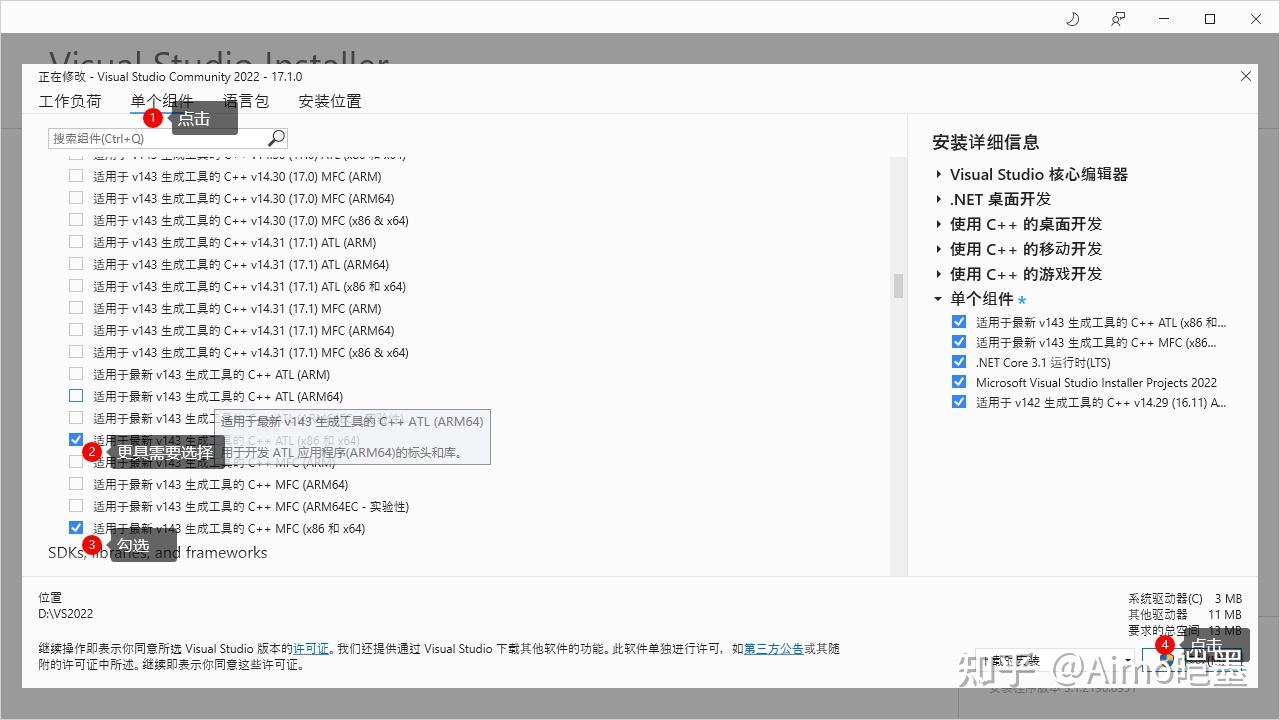Click the 许可证 link
The image size is (1280, 720).
(x=311, y=648)
